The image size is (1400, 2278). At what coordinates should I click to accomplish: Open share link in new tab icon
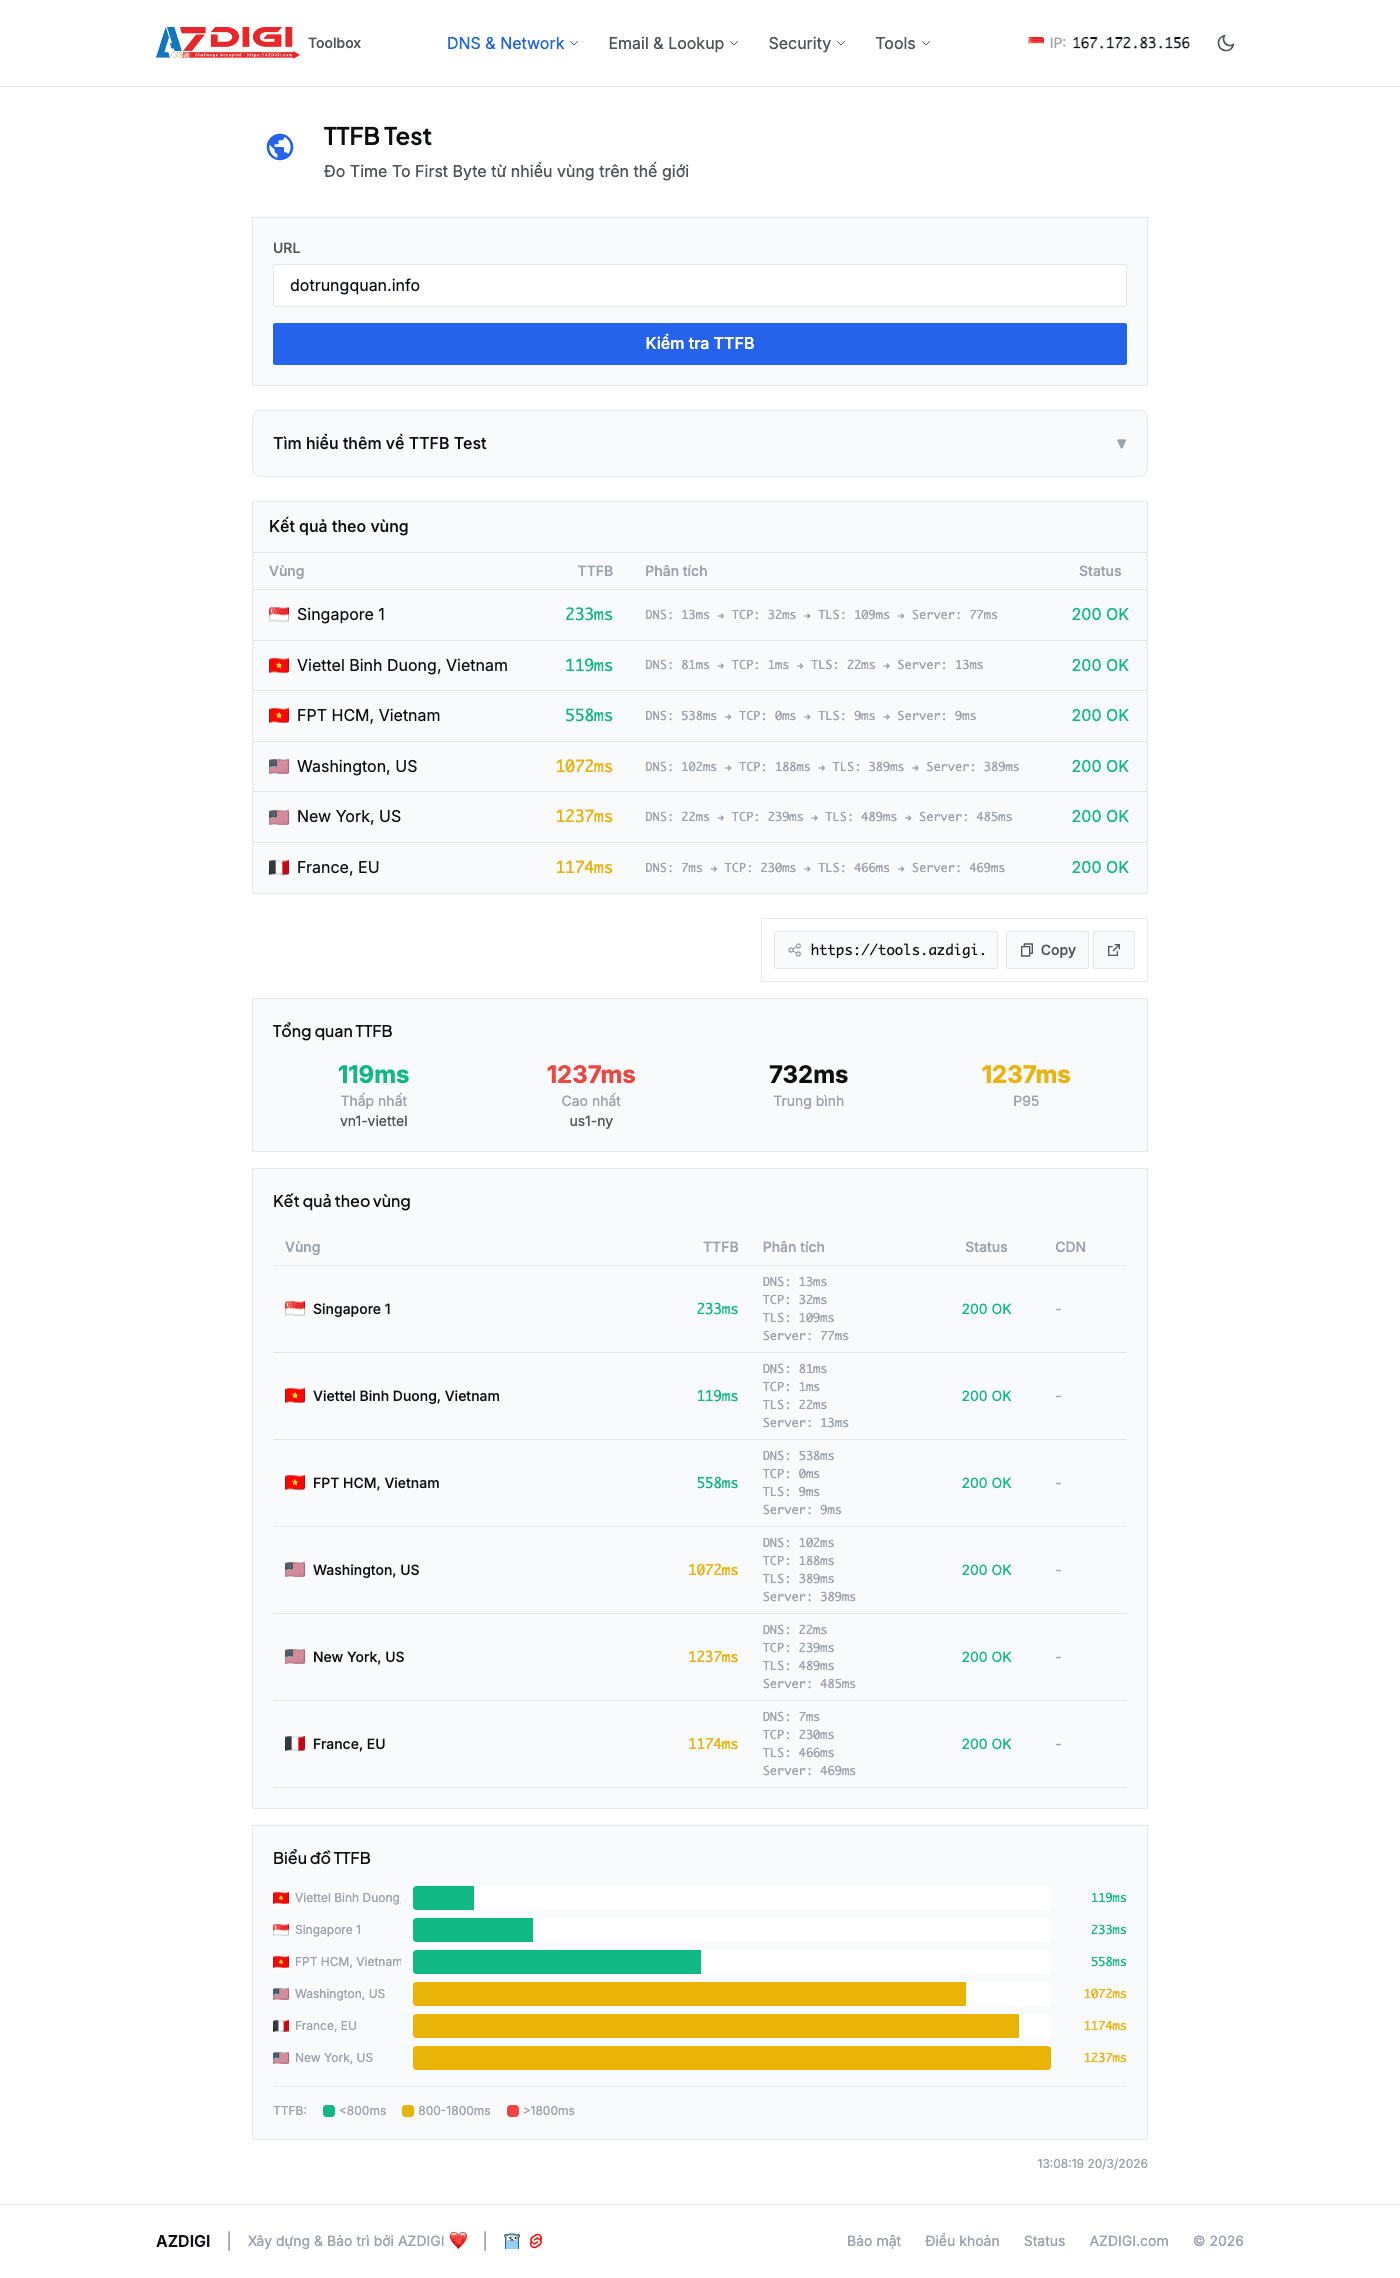coord(1114,950)
